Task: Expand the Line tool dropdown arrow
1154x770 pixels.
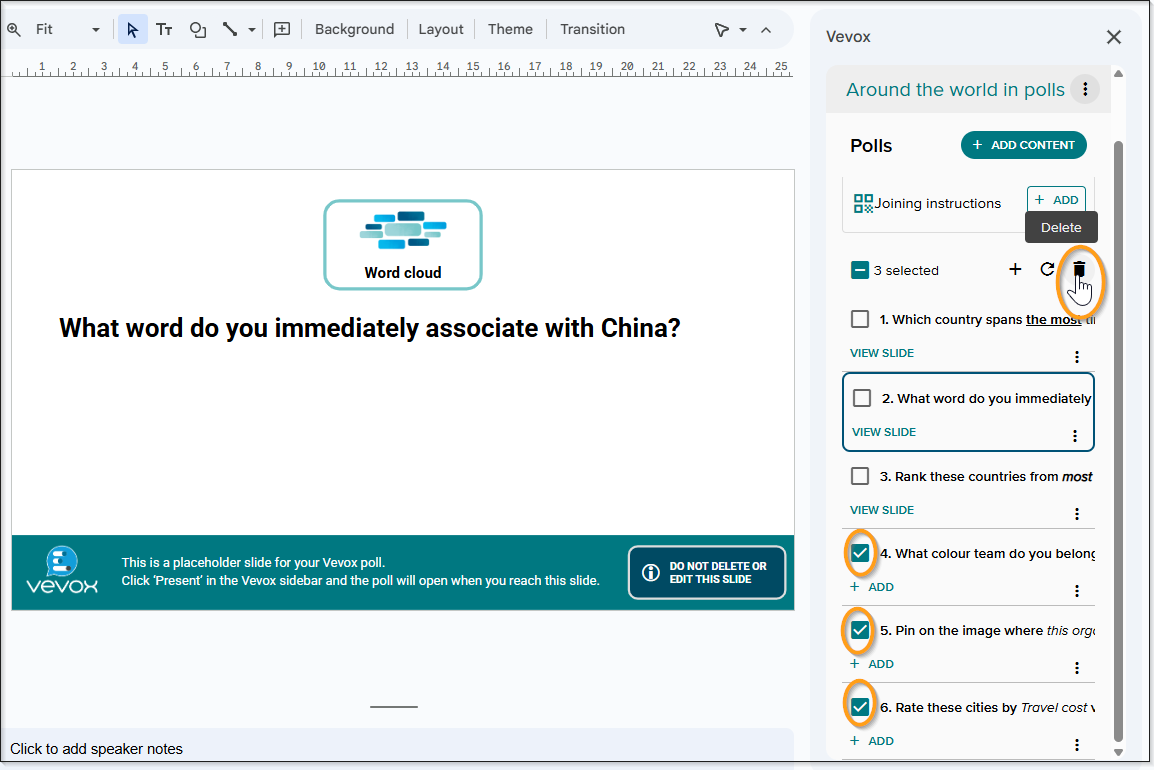Action: [252, 30]
